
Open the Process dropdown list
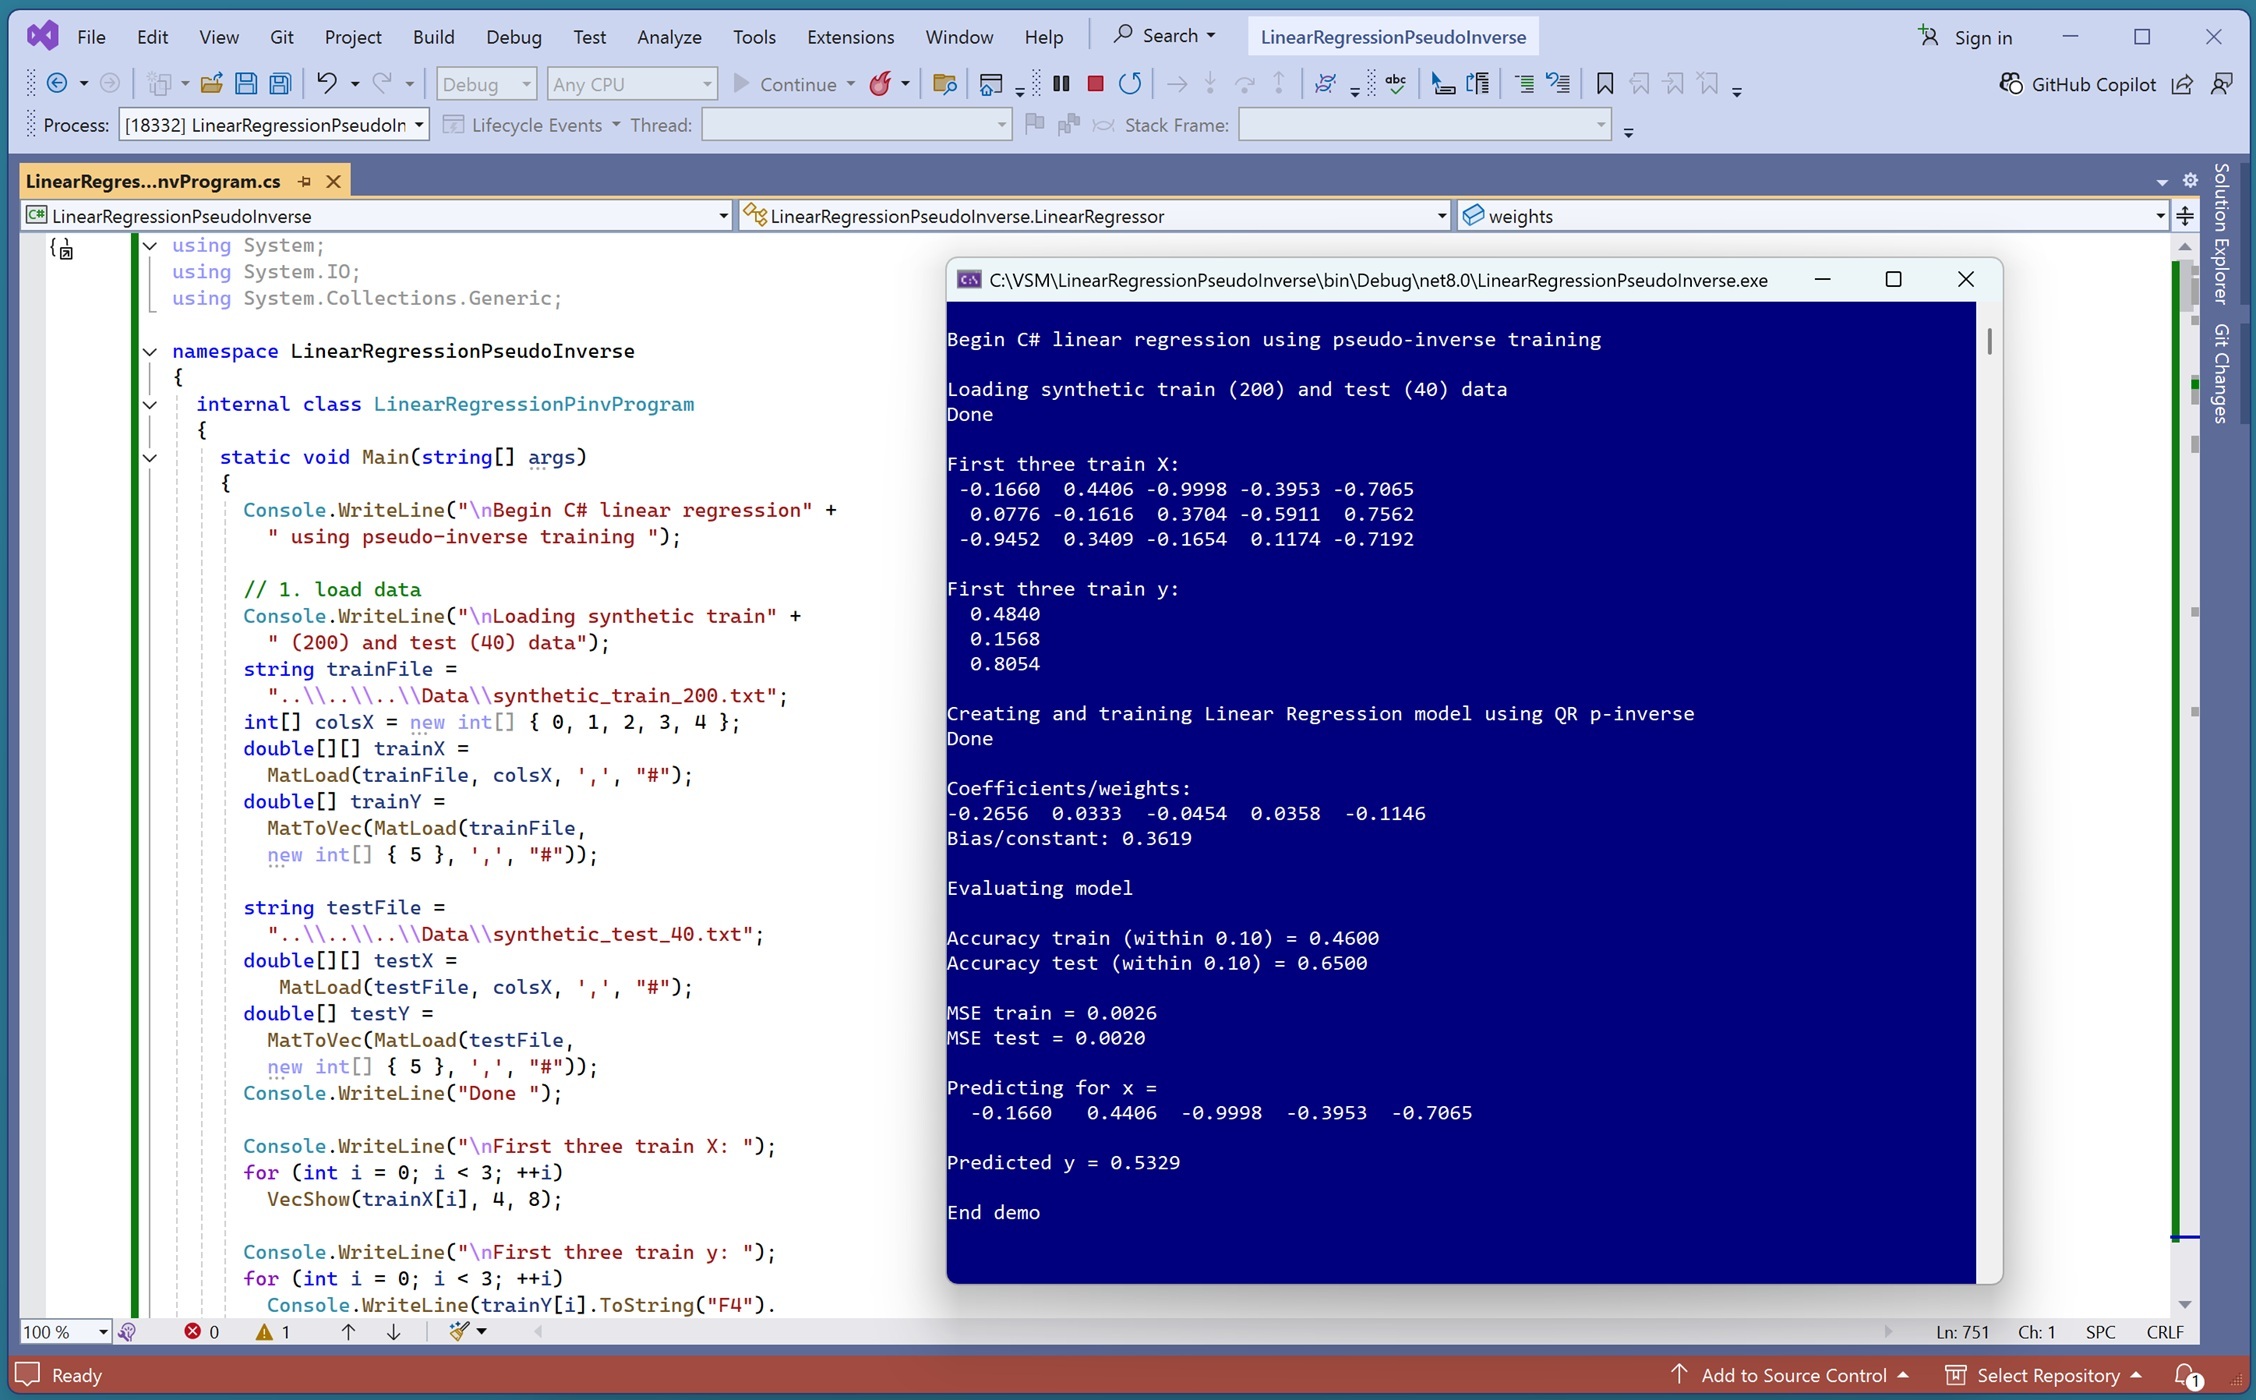(x=419, y=125)
